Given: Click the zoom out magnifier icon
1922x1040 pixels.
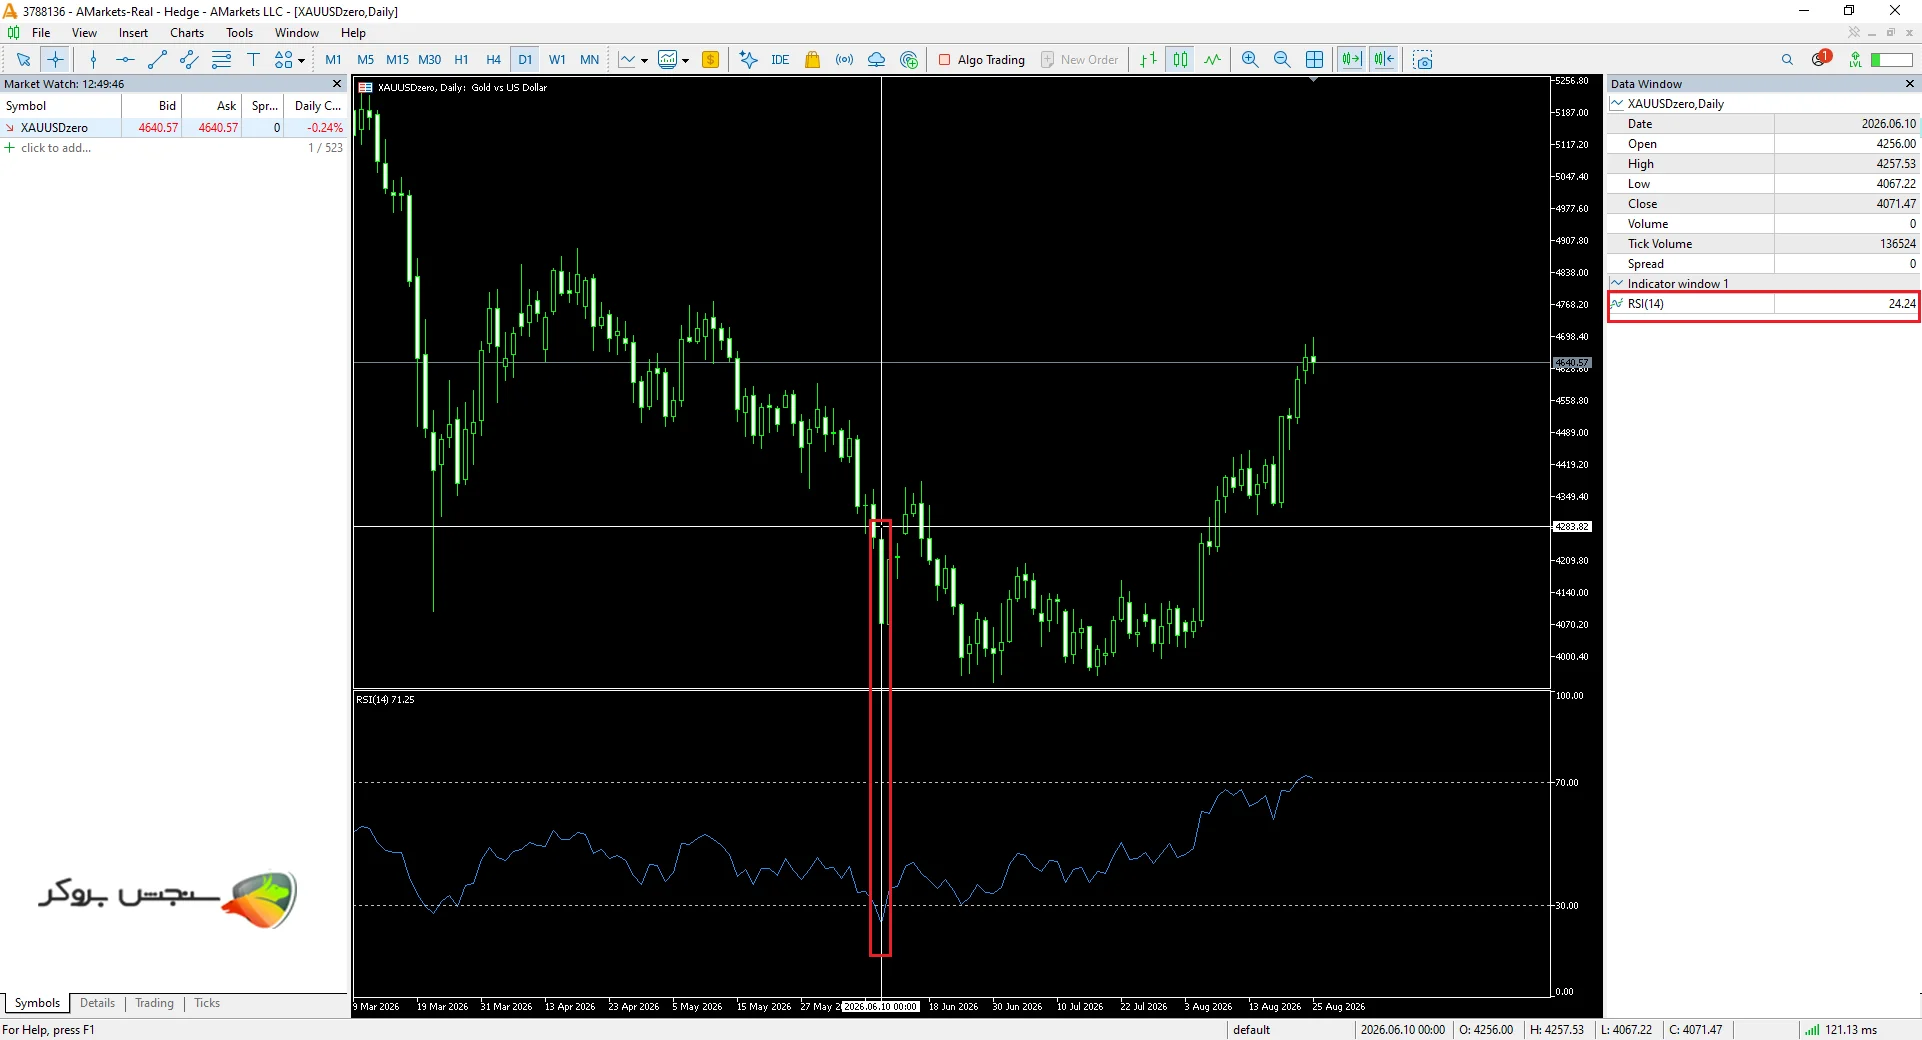Looking at the screenshot, I should 1282,60.
